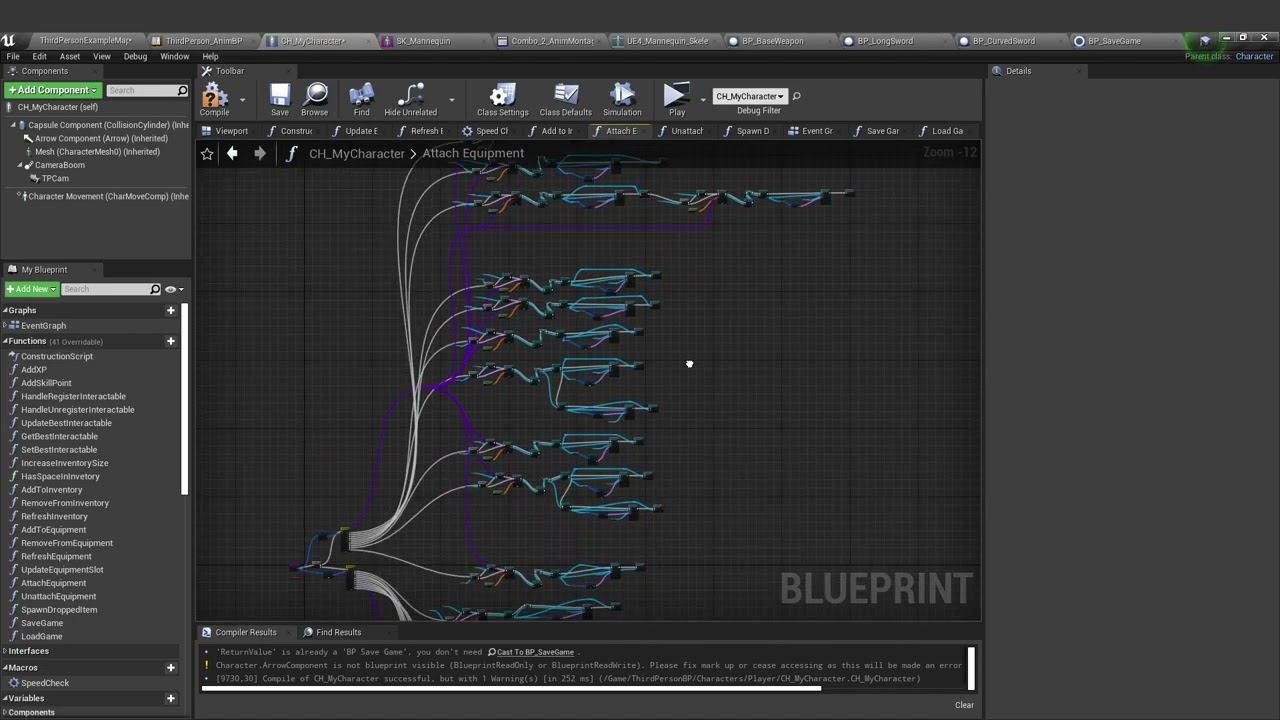Open the Debug menu

(x=135, y=56)
